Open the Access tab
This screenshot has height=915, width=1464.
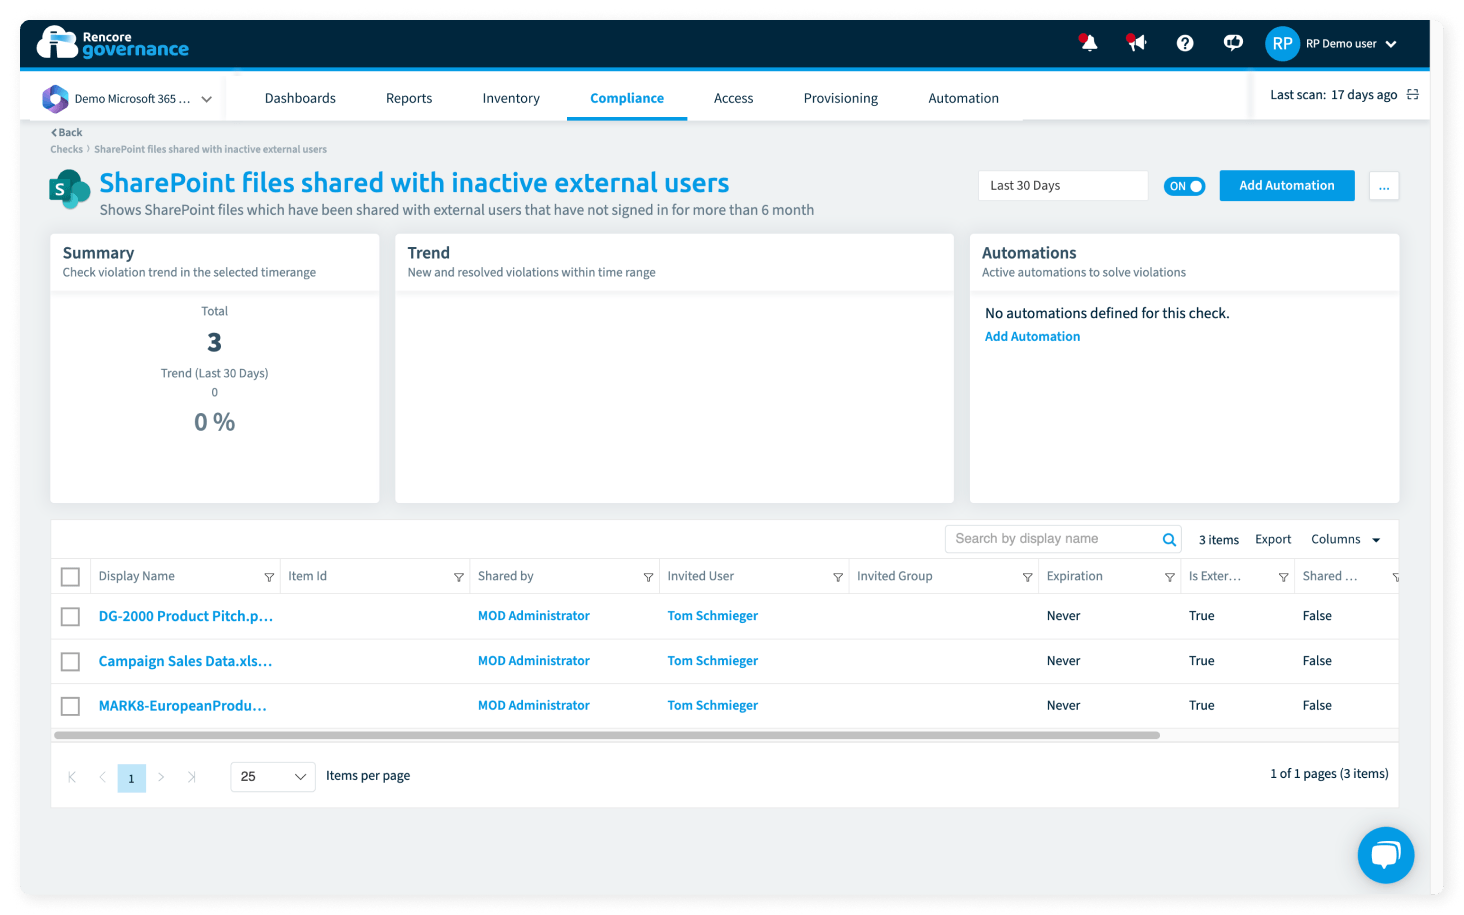pos(733,98)
